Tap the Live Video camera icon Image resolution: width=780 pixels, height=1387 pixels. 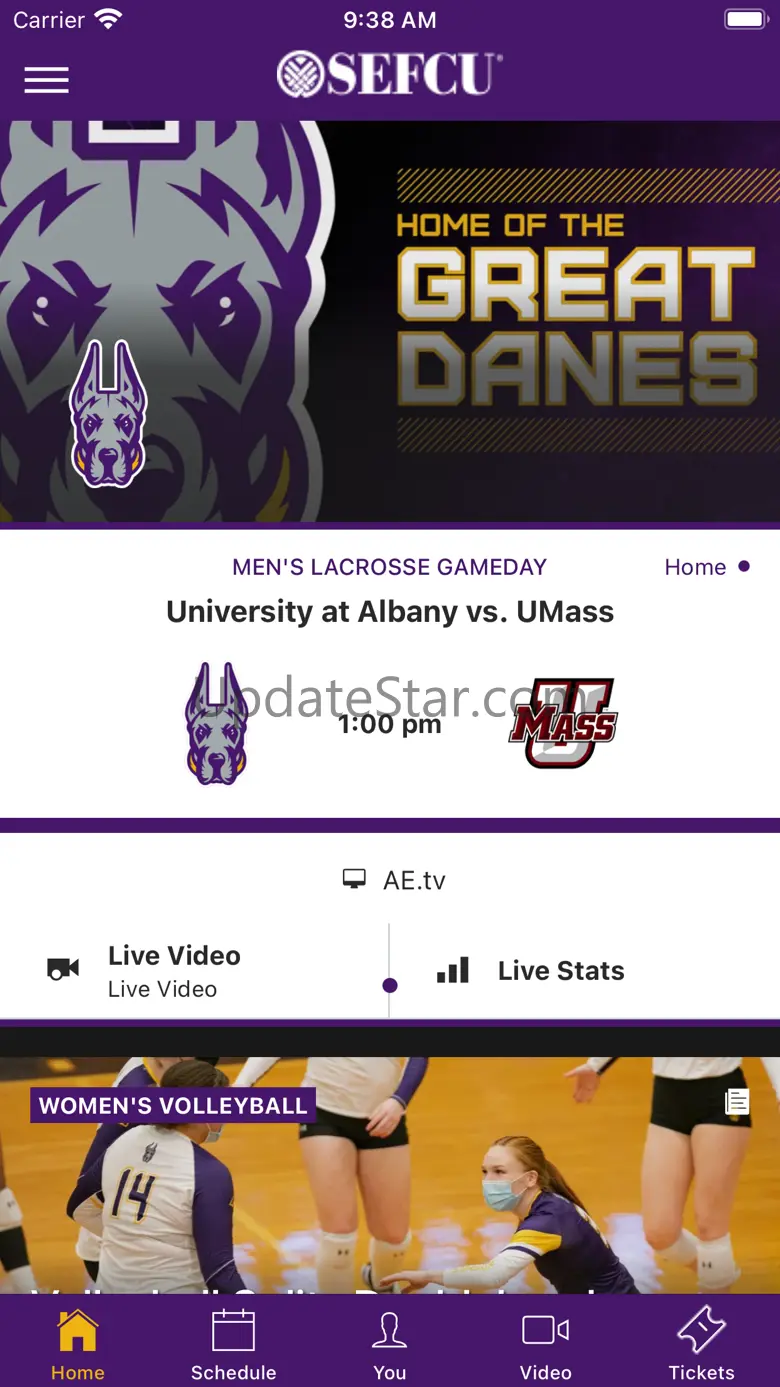(x=63, y=969)
